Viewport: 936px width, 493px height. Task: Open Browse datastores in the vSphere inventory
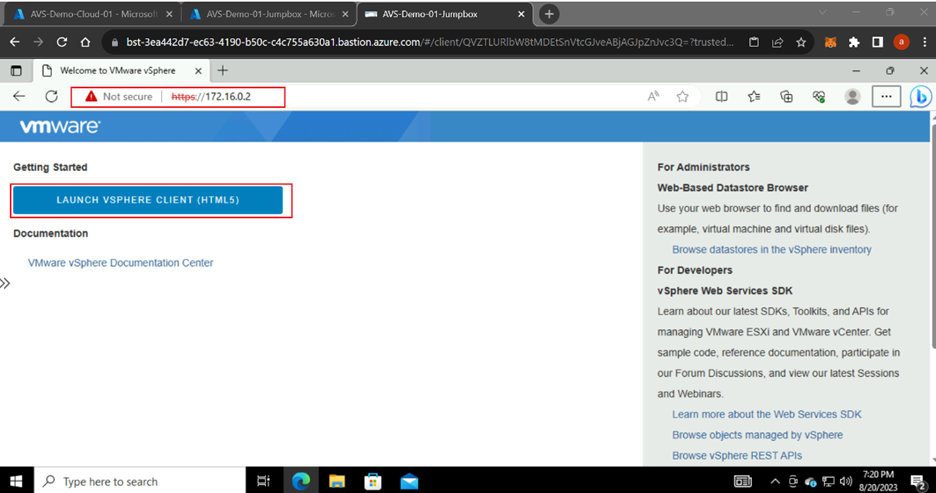[771, 249]
